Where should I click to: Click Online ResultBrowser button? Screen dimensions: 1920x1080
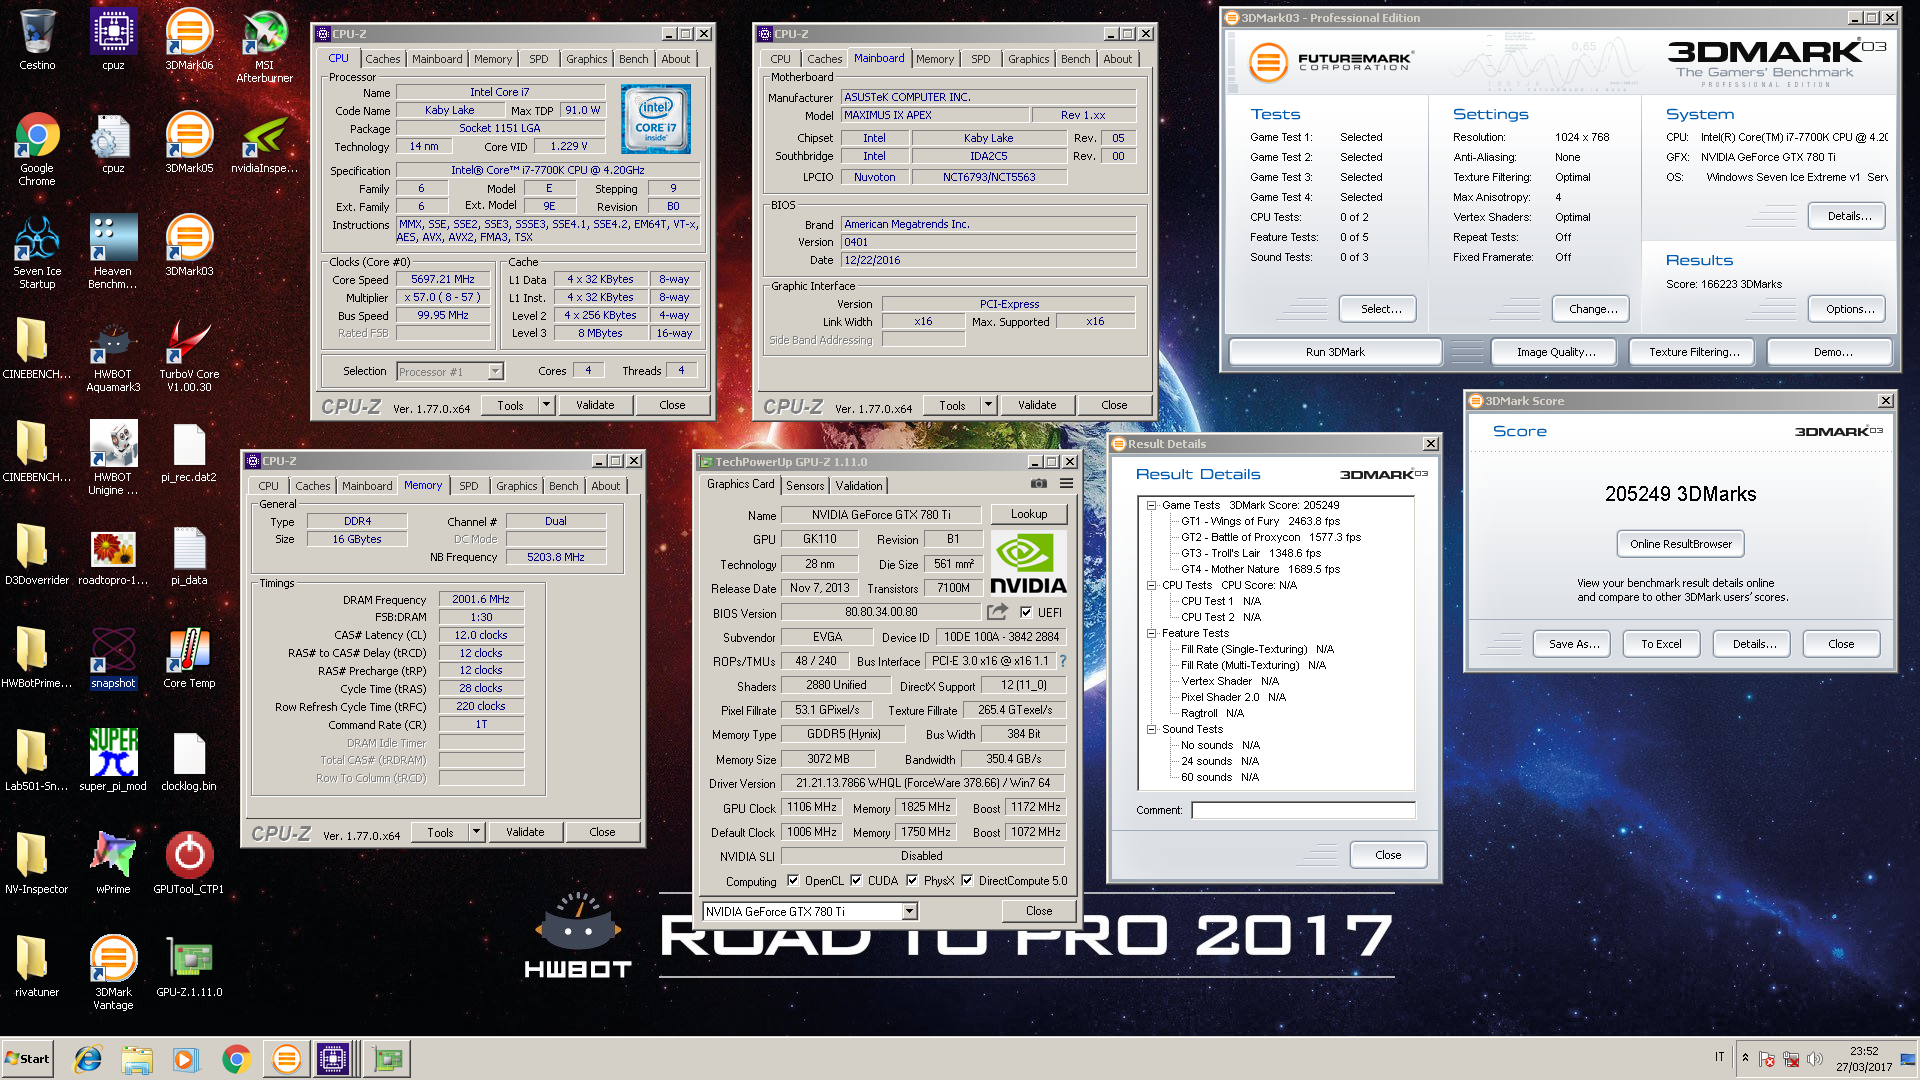(x=1680, y=544)
